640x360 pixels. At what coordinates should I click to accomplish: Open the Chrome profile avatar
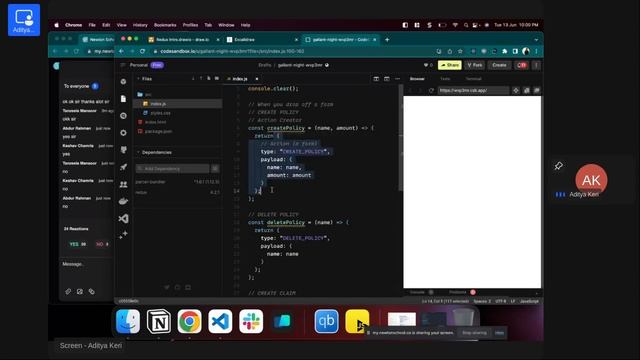coord(526,51)
